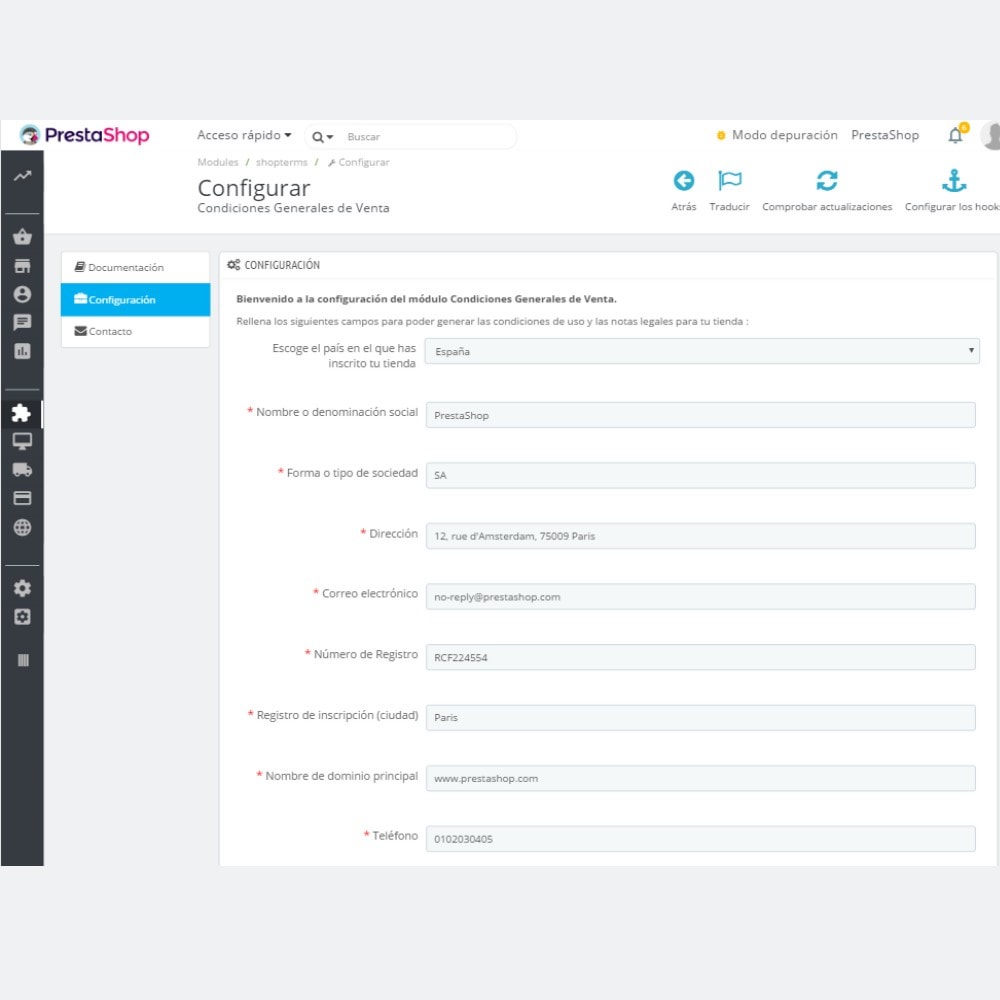Open the Shop Parameters gear icon in sidebar
This screenshot has width=1000, height=1000.
tap(22, 588)
